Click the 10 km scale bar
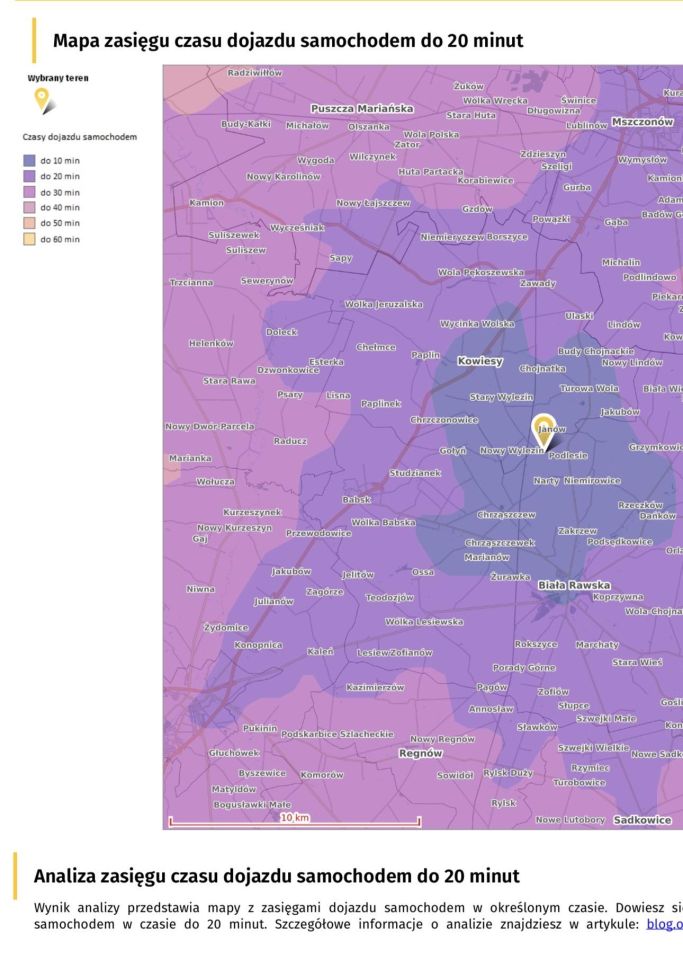683x960 pixels. tap(294, 820)
